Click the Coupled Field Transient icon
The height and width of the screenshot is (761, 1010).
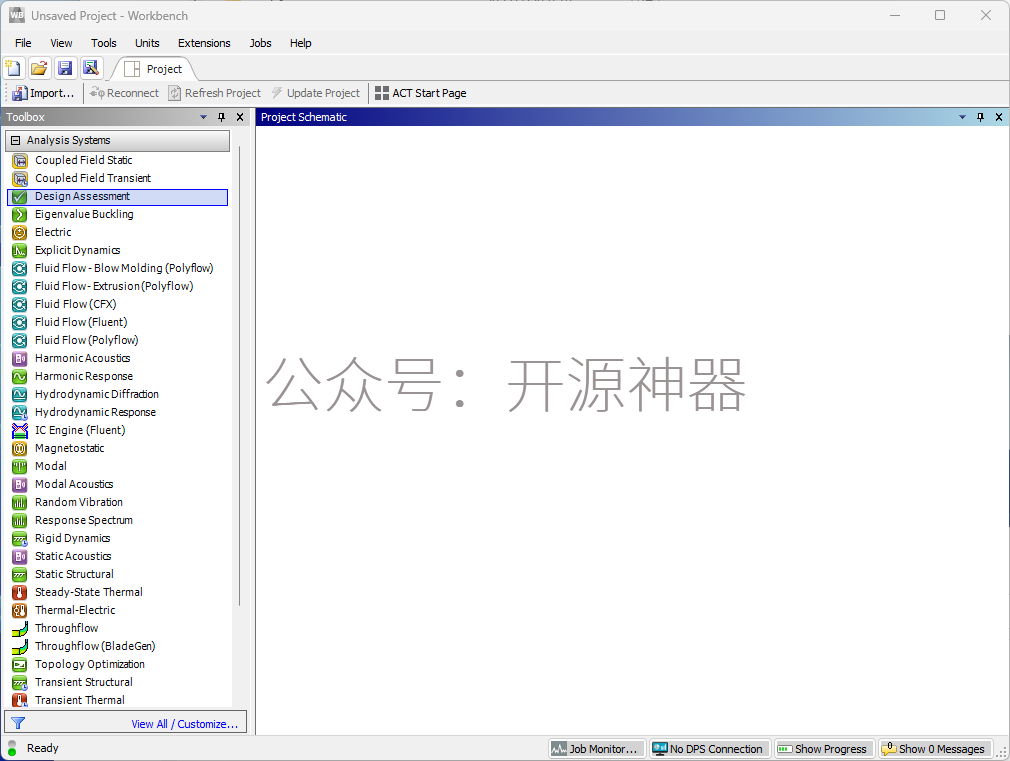[x=20, y=178]
